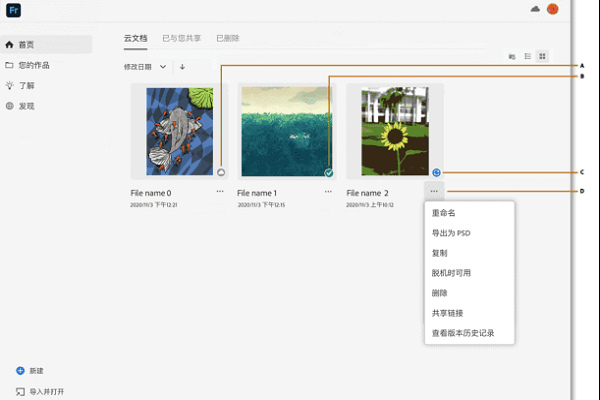Open more options for File name 0

point(219,191)
